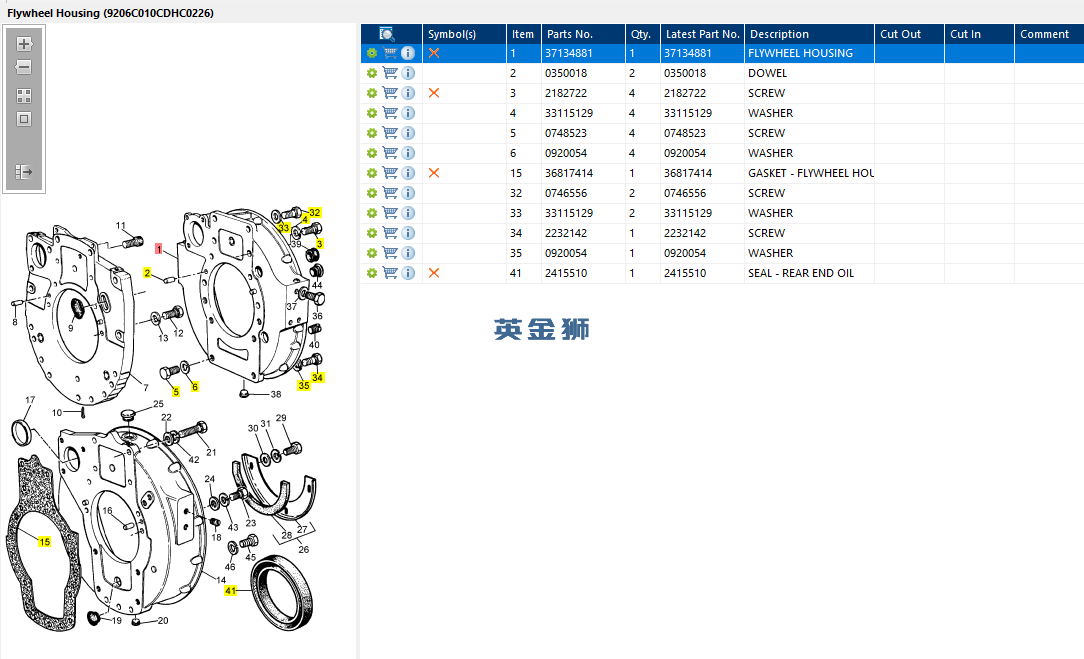Sort table by Parts No. column
This screenshot has height=659, width=1084.
click(x=570, y=34)
